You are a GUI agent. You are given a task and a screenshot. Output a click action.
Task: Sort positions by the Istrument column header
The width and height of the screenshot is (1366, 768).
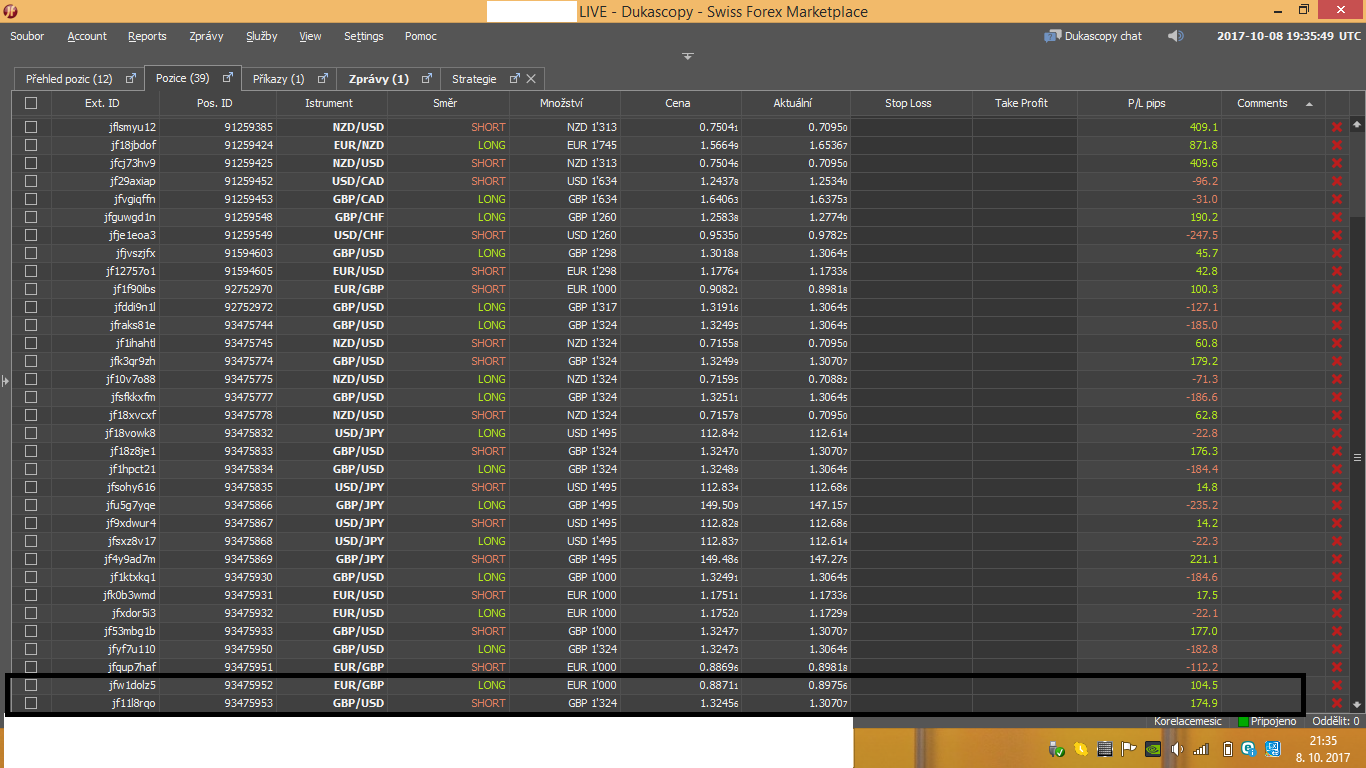(x=331, y=103)
